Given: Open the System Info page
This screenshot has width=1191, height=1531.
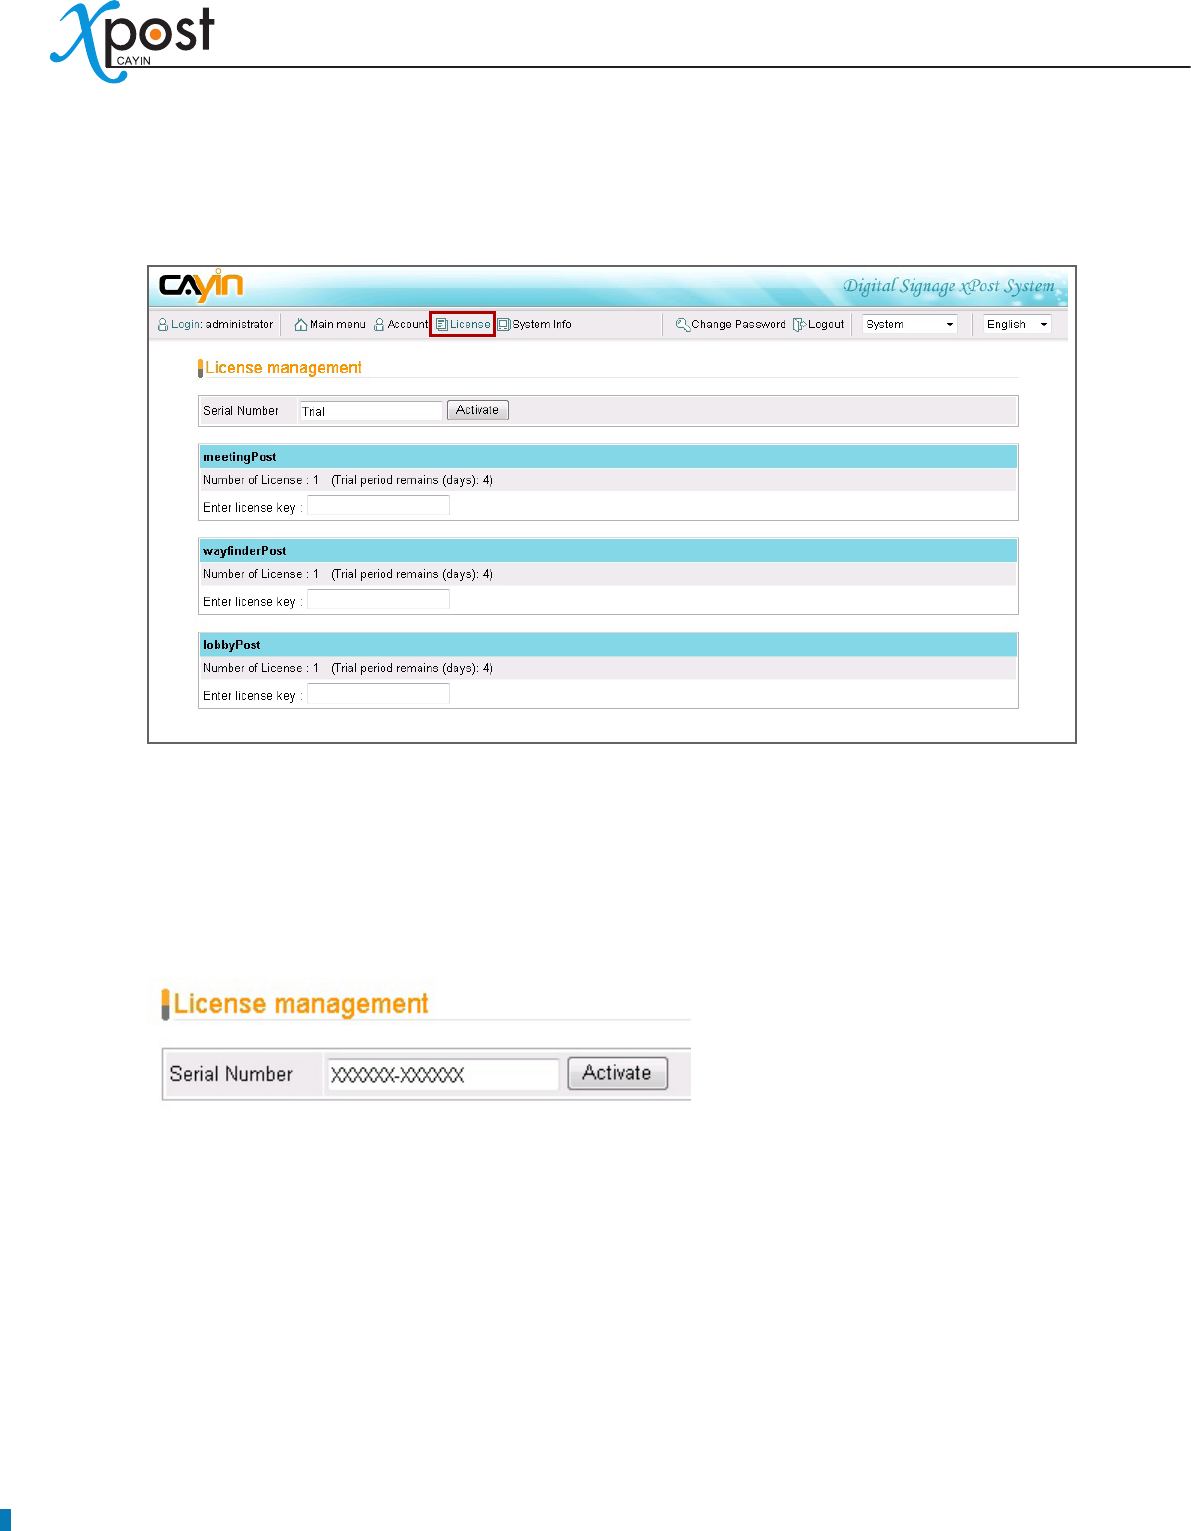Looking at the screenshot, I should tap(542, 324).
